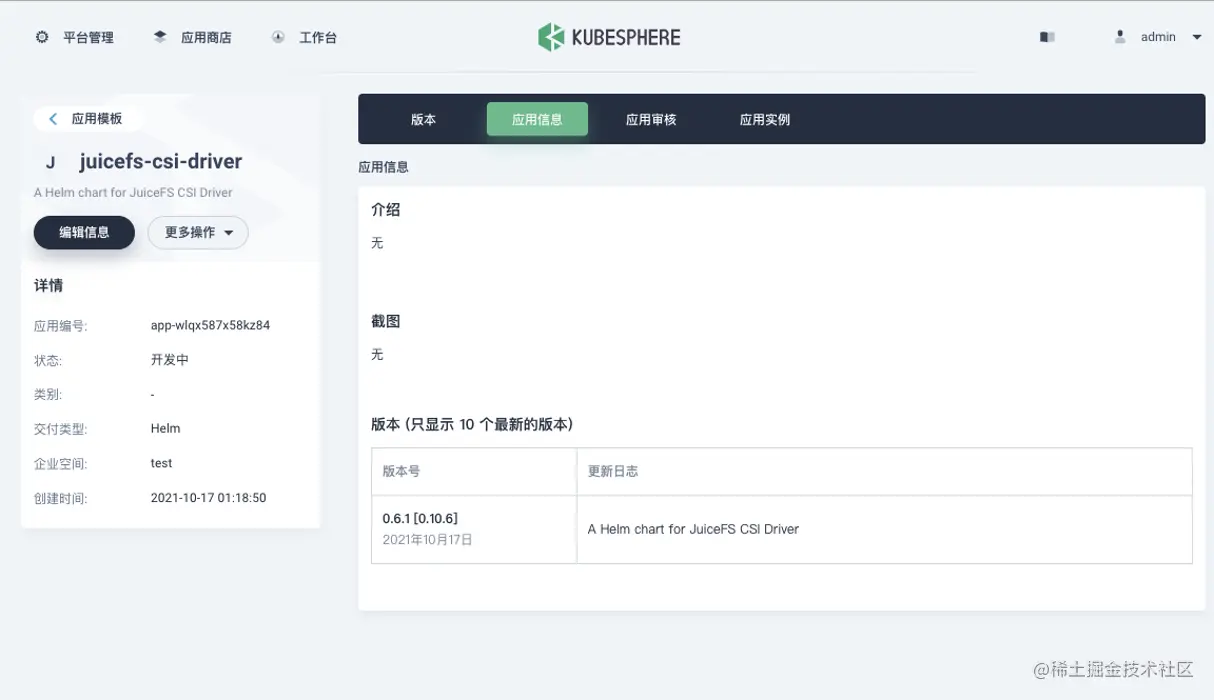Open 工作台 menu item

[x=318, y=37]
